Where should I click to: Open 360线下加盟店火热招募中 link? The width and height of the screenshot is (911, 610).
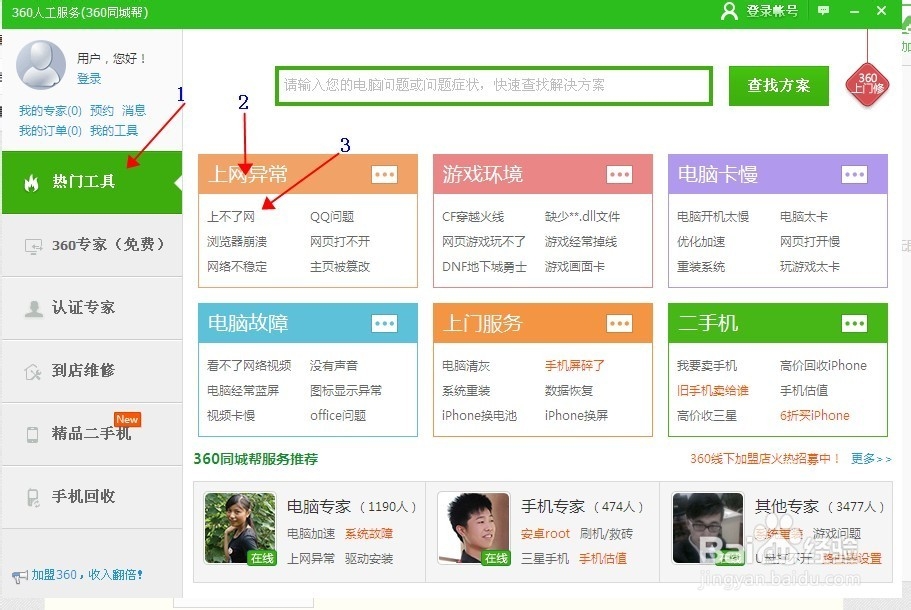(765, 459)
